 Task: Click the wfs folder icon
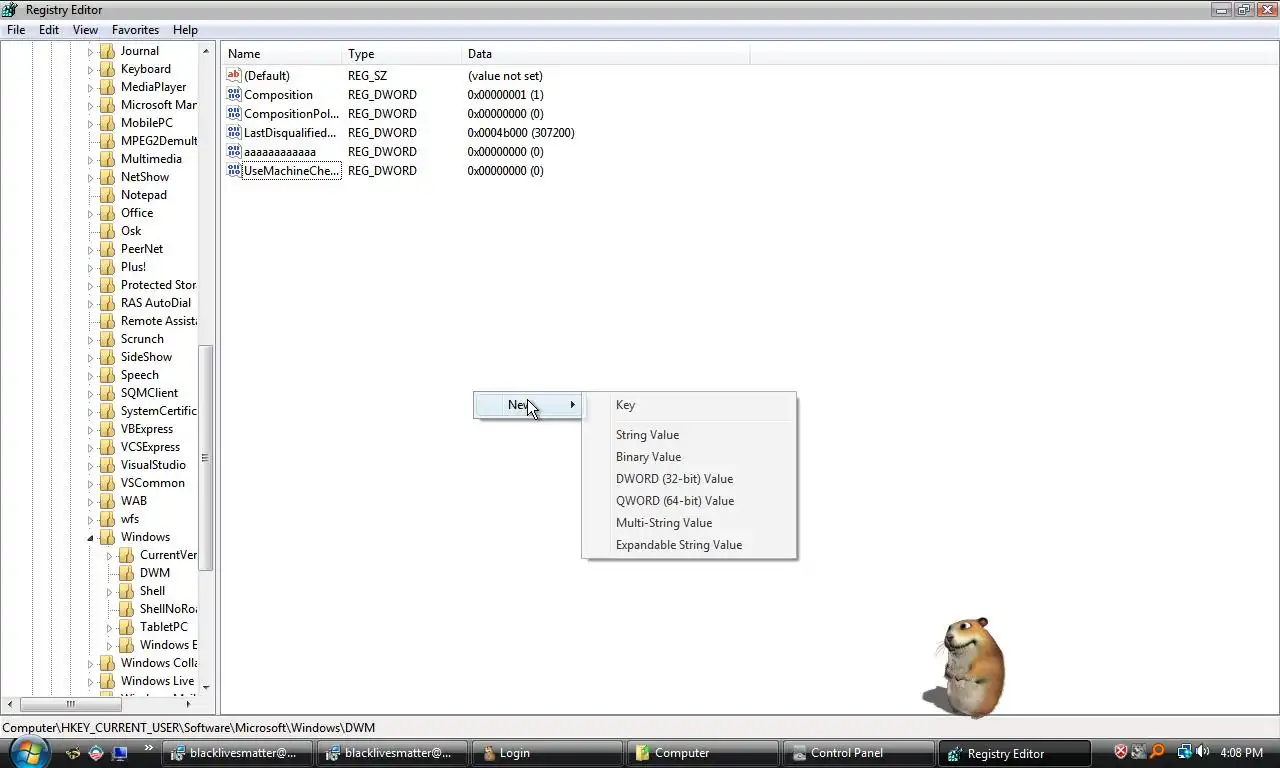coord(107,519)
